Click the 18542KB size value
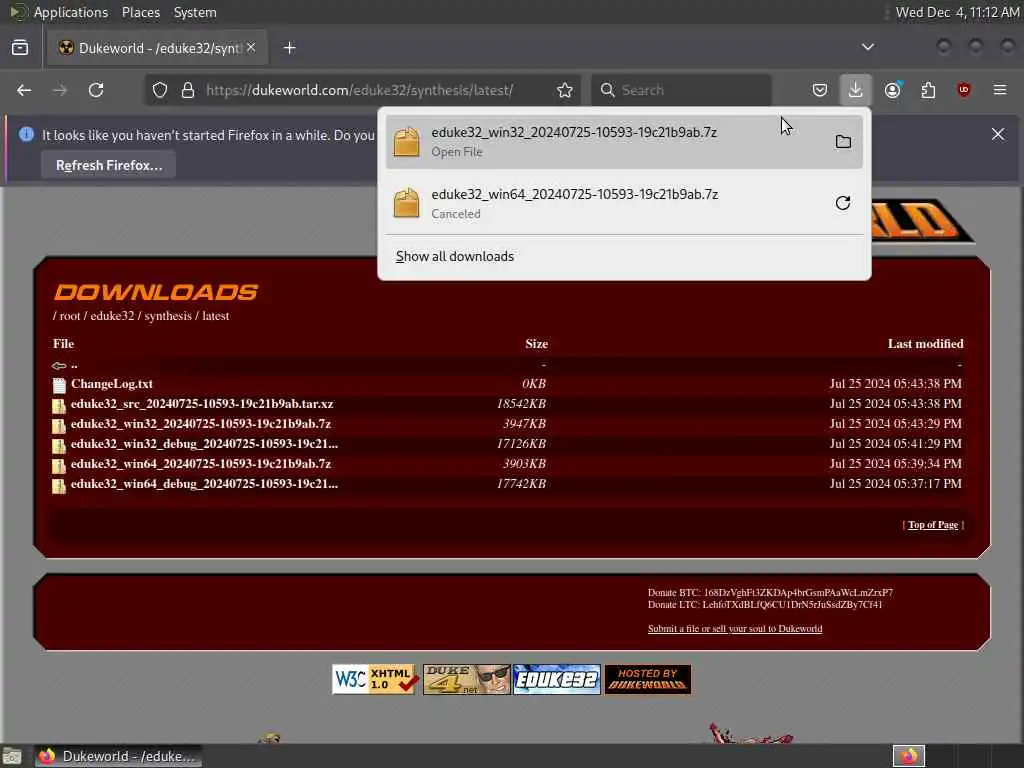 coord(521,404)
